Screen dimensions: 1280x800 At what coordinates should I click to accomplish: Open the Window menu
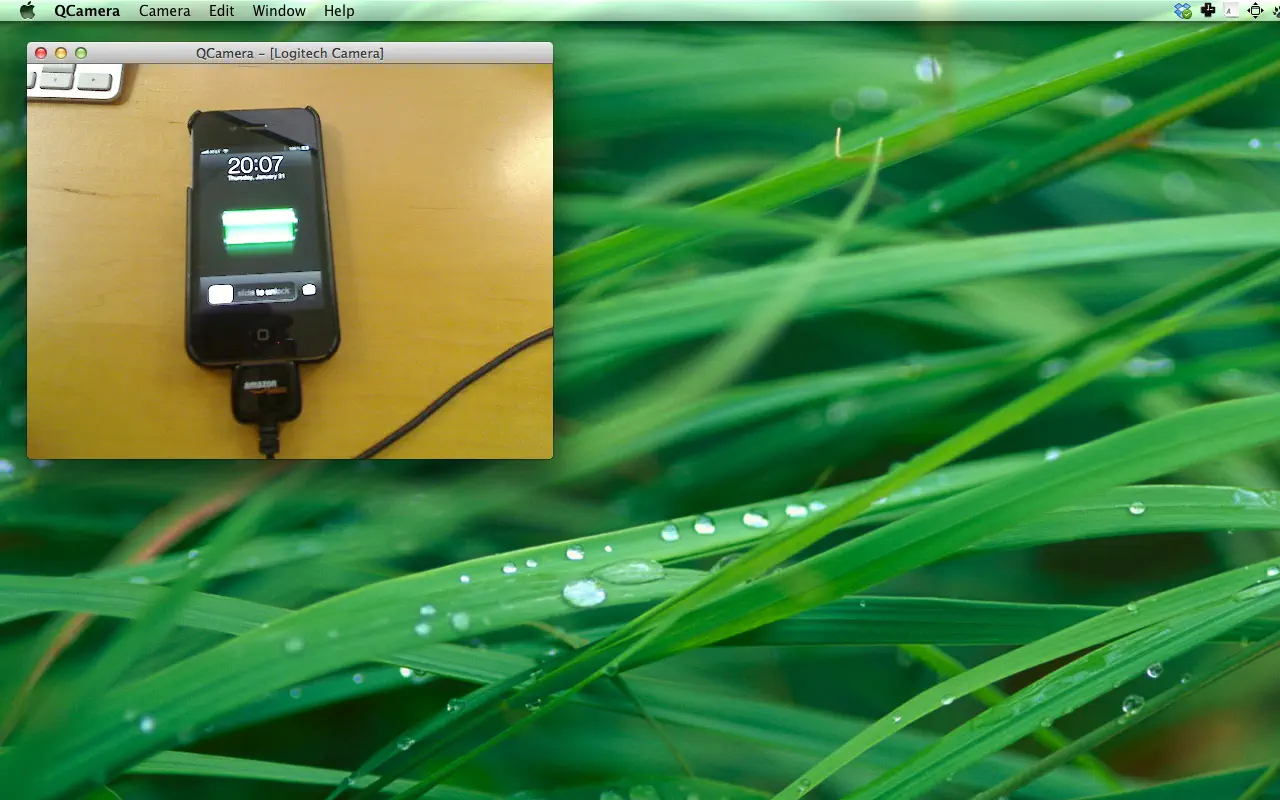pyautogui.click(x=279, y=10)
